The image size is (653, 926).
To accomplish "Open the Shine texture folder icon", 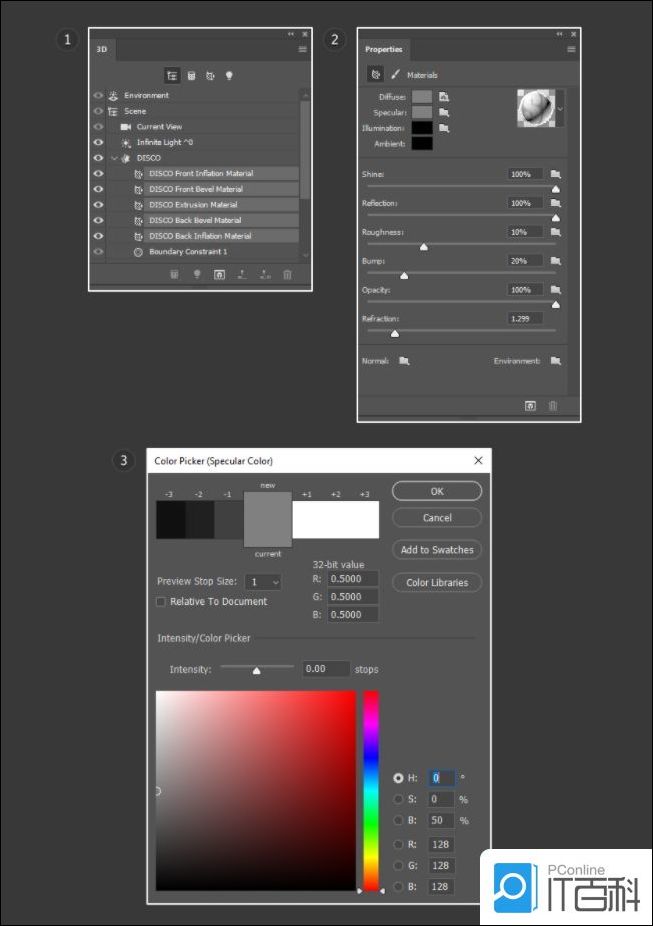I will tap(555, 174).
